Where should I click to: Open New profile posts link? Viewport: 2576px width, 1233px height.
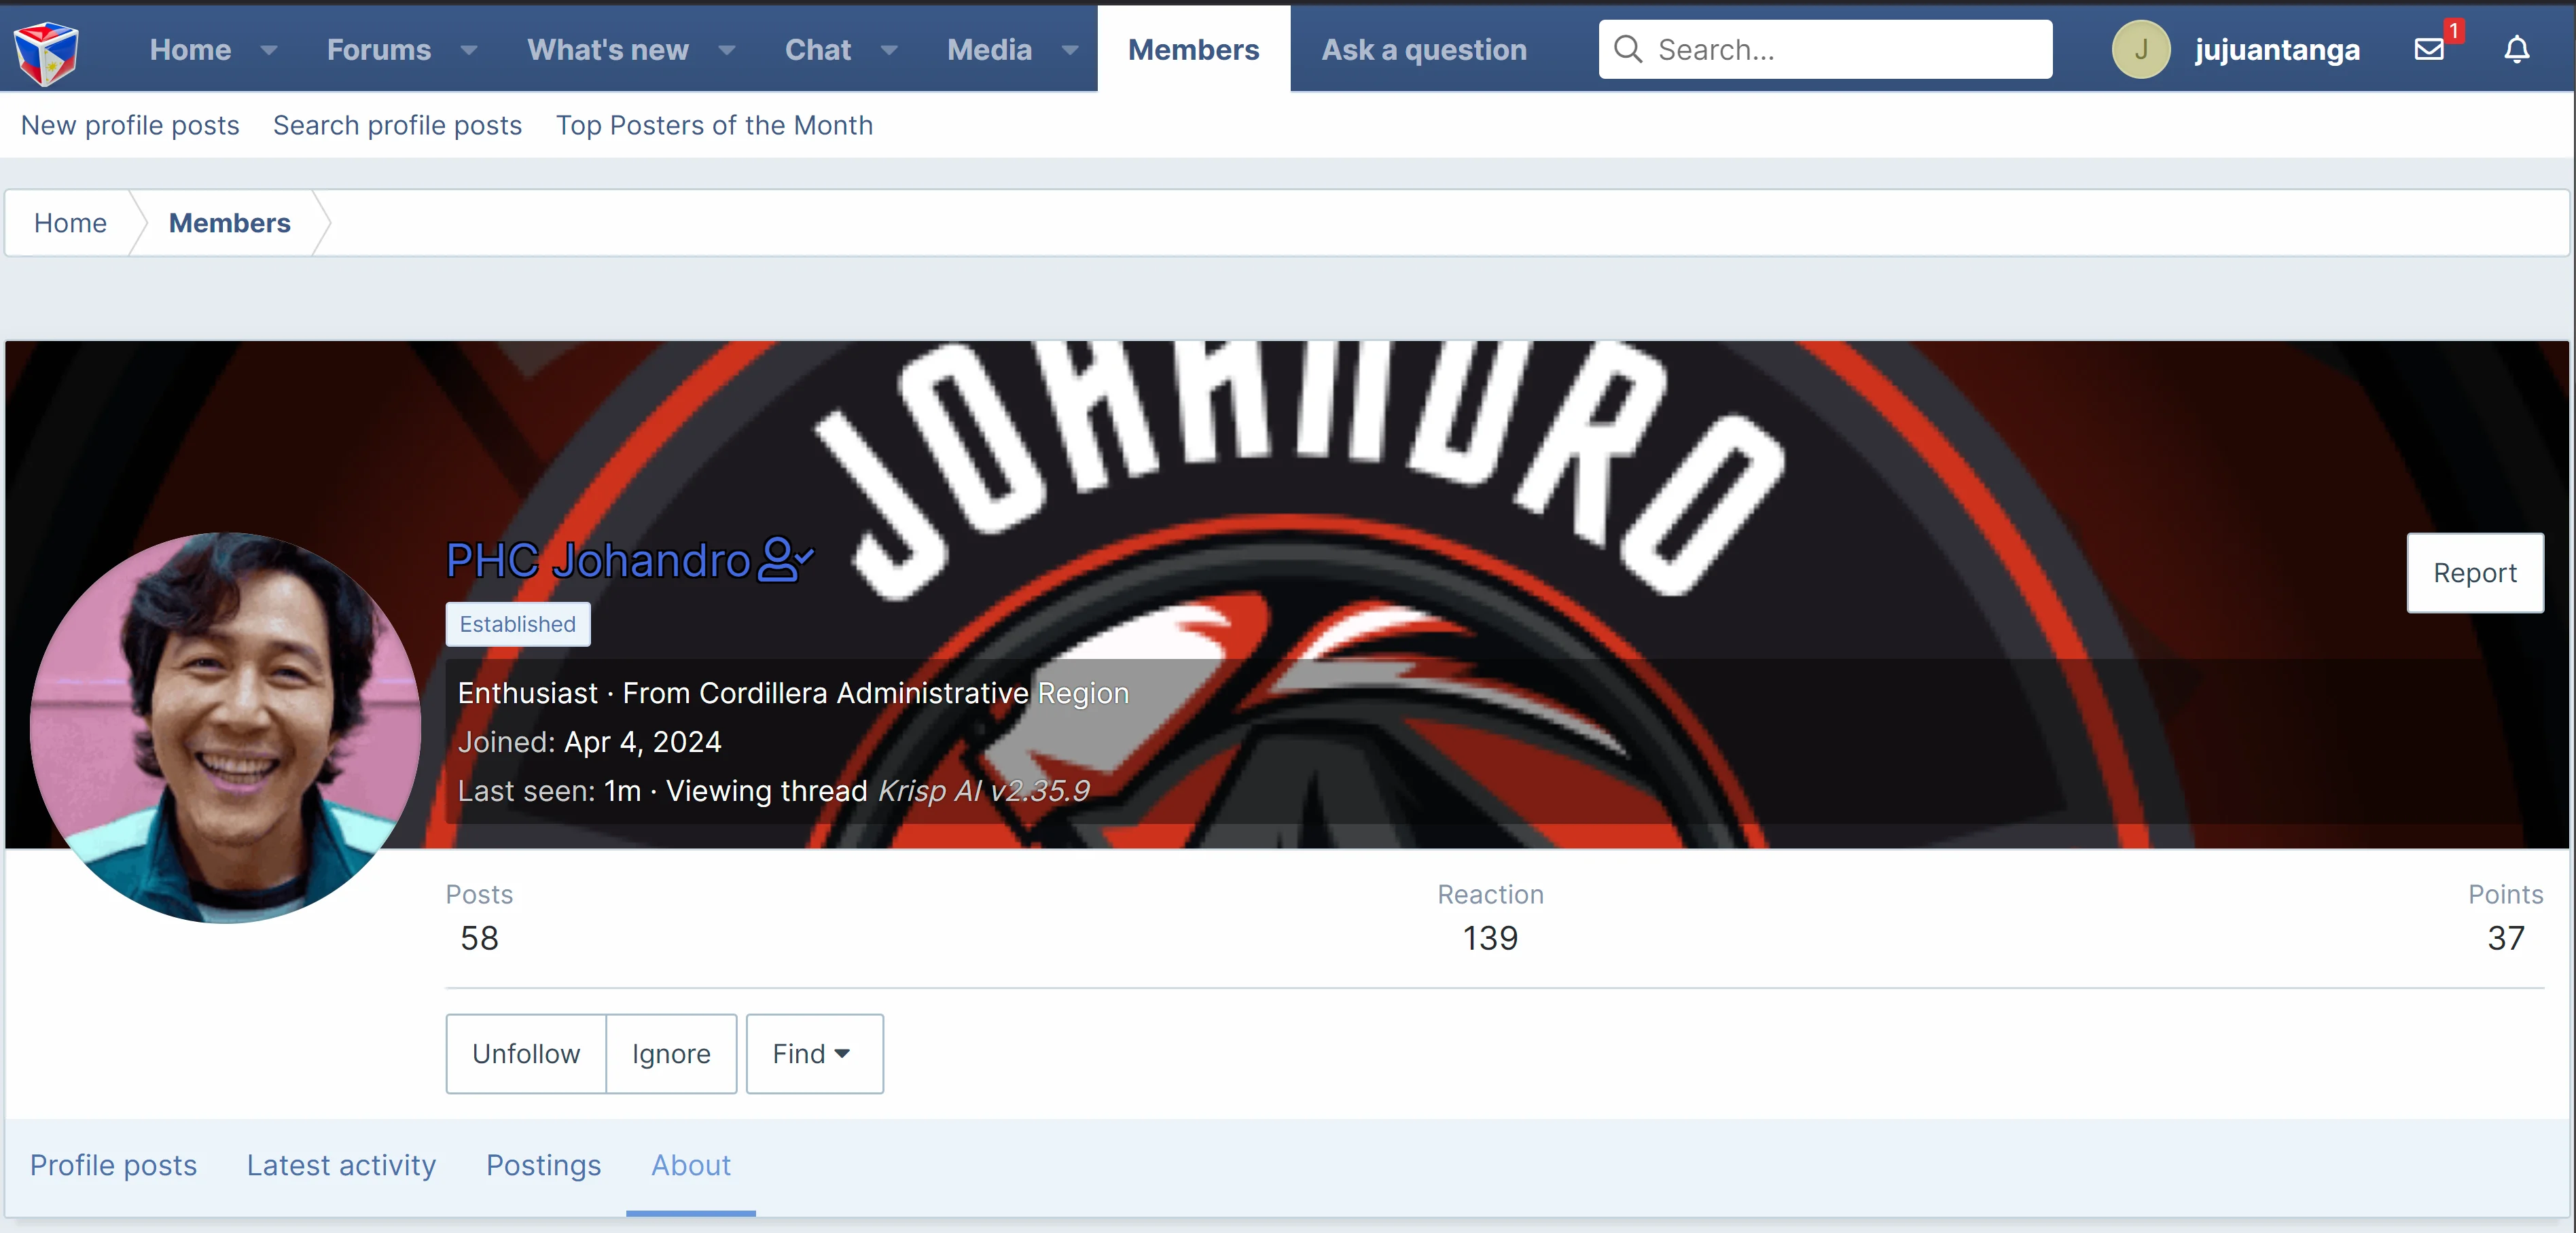[x=130, y=125]
